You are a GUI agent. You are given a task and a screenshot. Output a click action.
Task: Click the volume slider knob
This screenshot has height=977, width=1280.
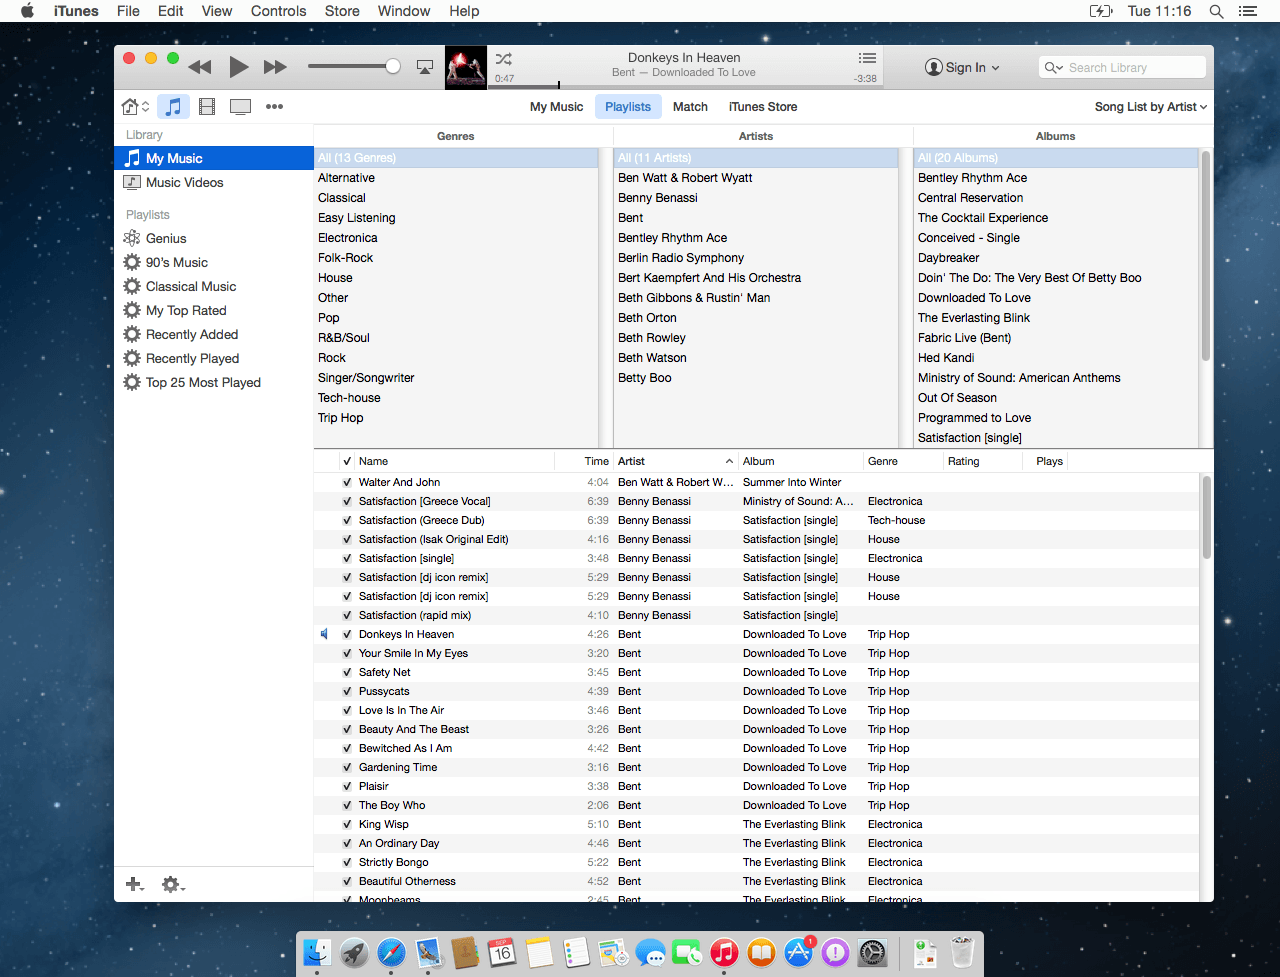(393, 67)
